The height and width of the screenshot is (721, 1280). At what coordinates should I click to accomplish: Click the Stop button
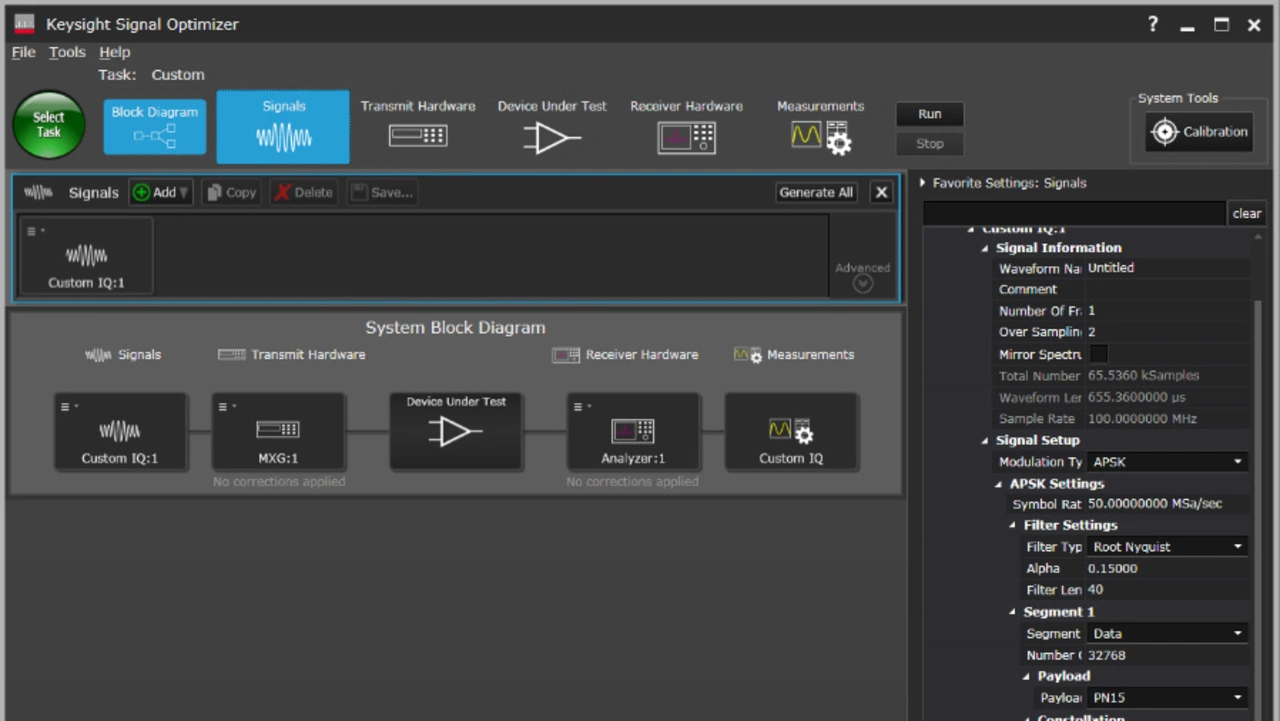click(x=930, y=144)
